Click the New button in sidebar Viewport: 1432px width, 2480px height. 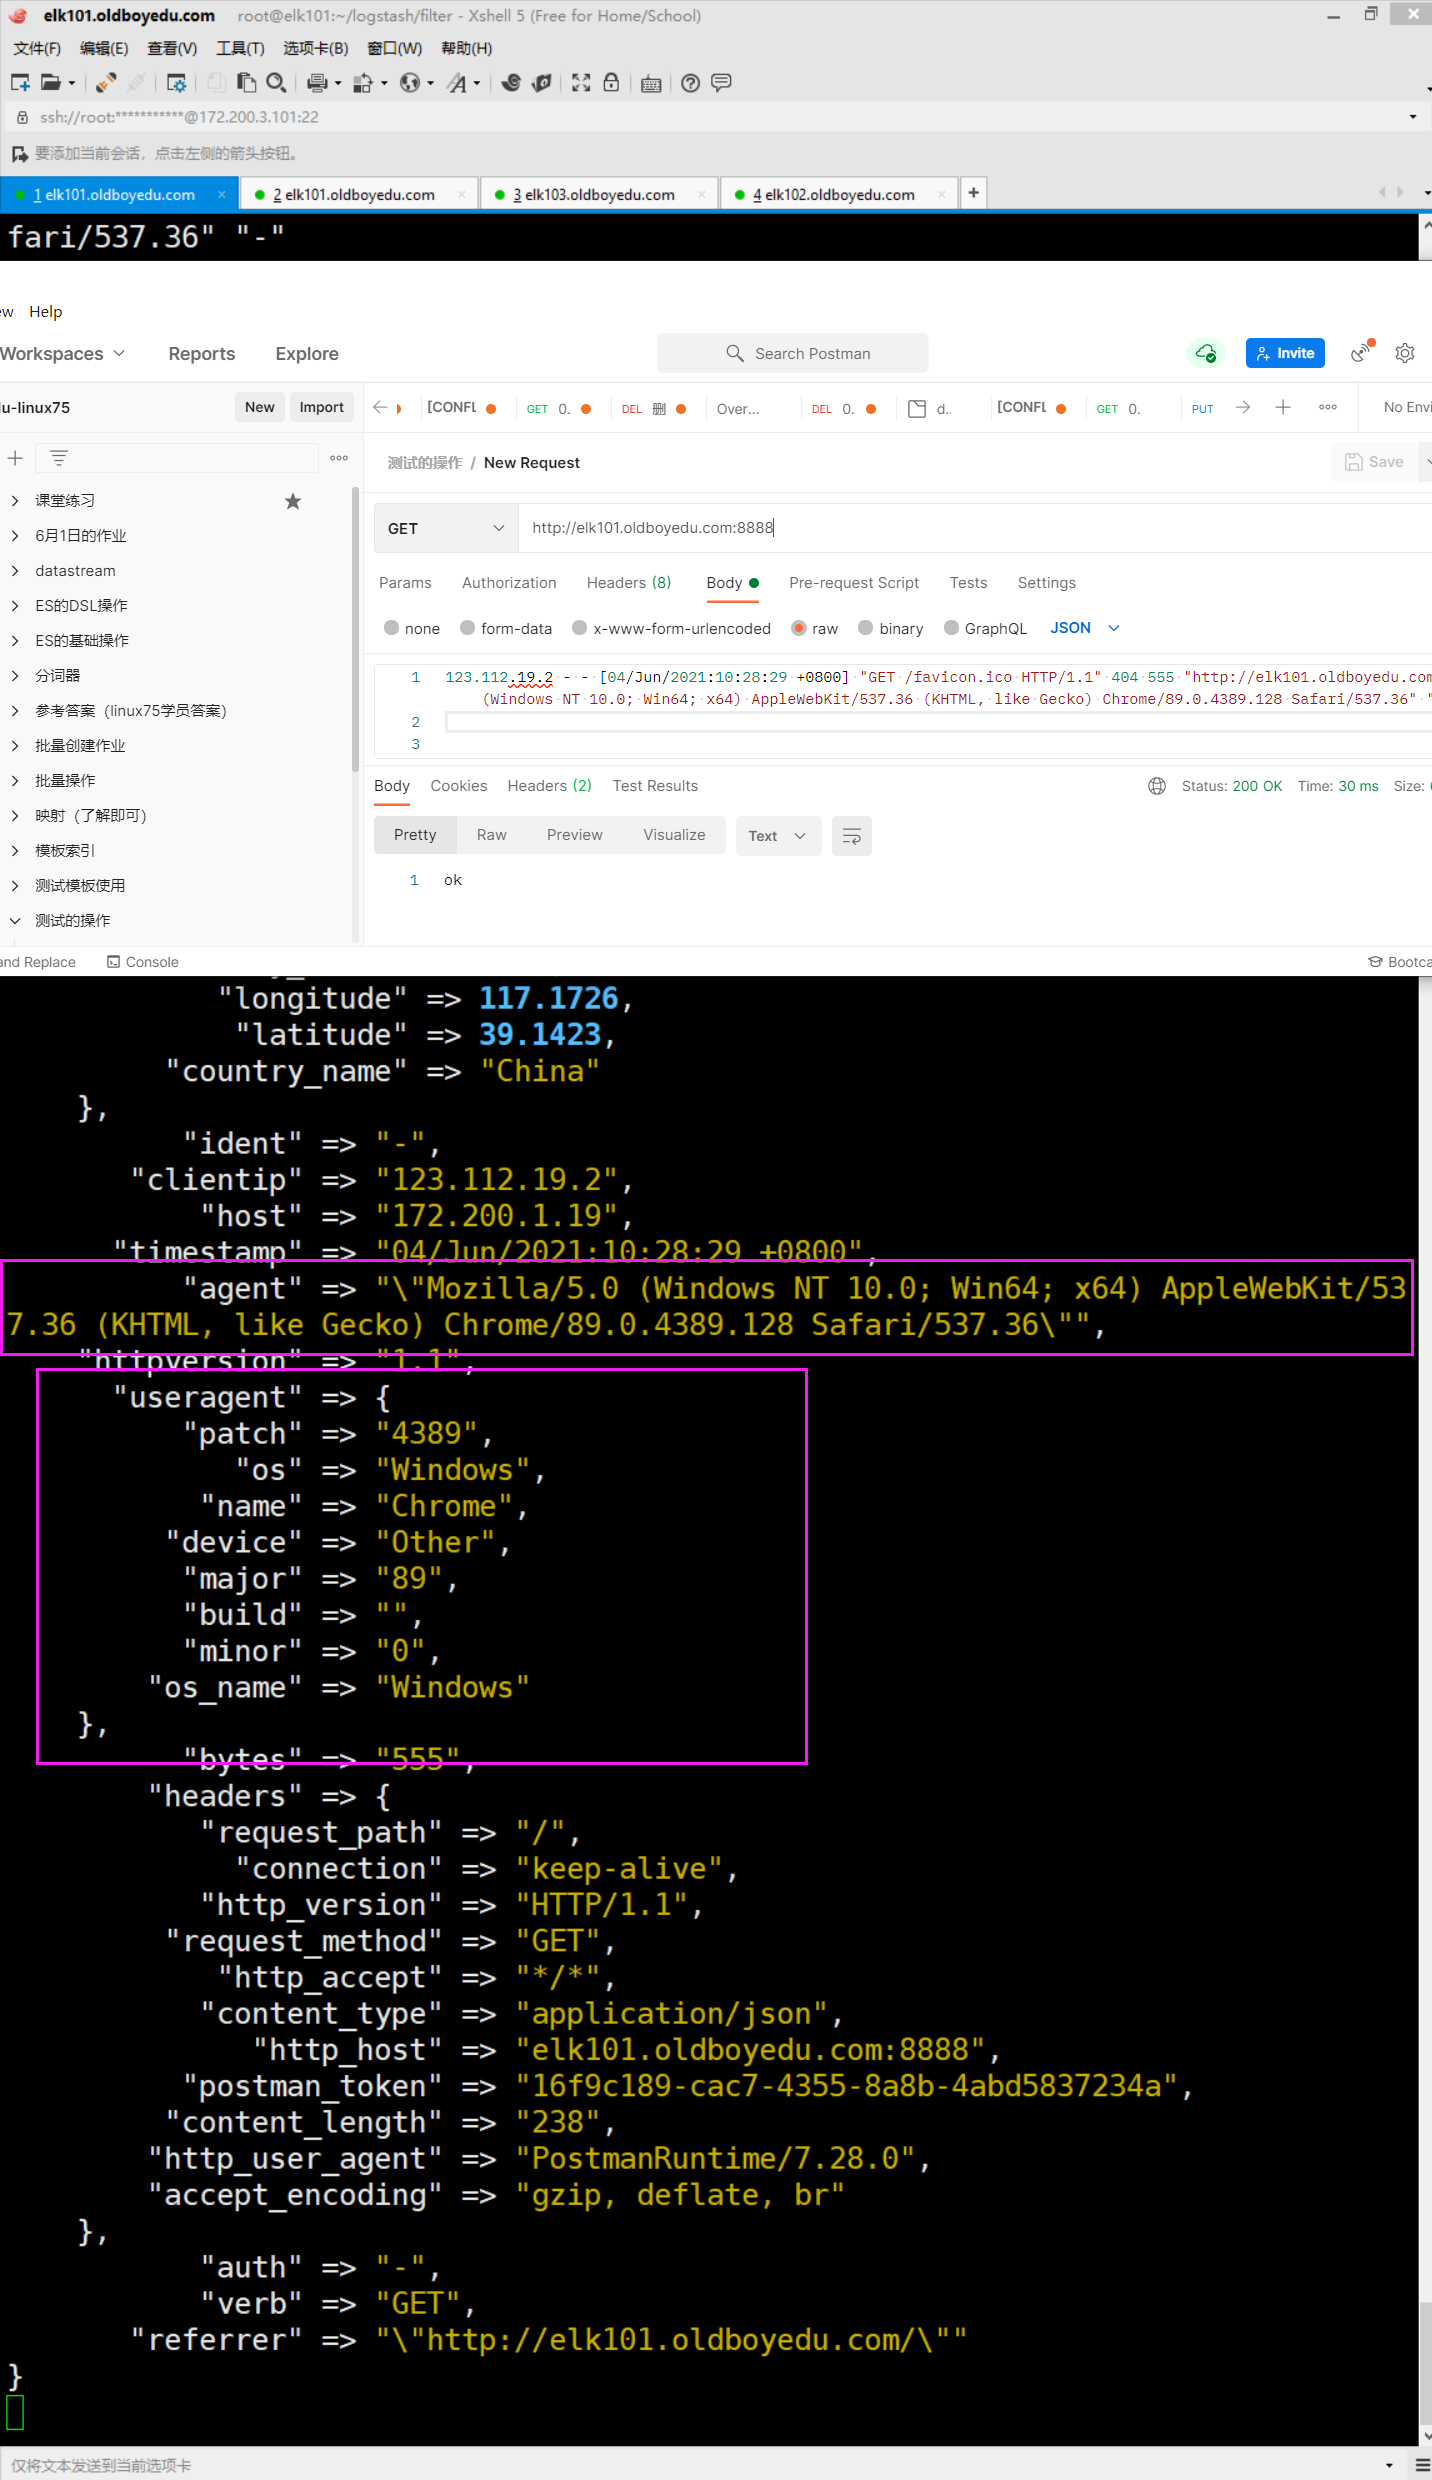tap(260, 407)
